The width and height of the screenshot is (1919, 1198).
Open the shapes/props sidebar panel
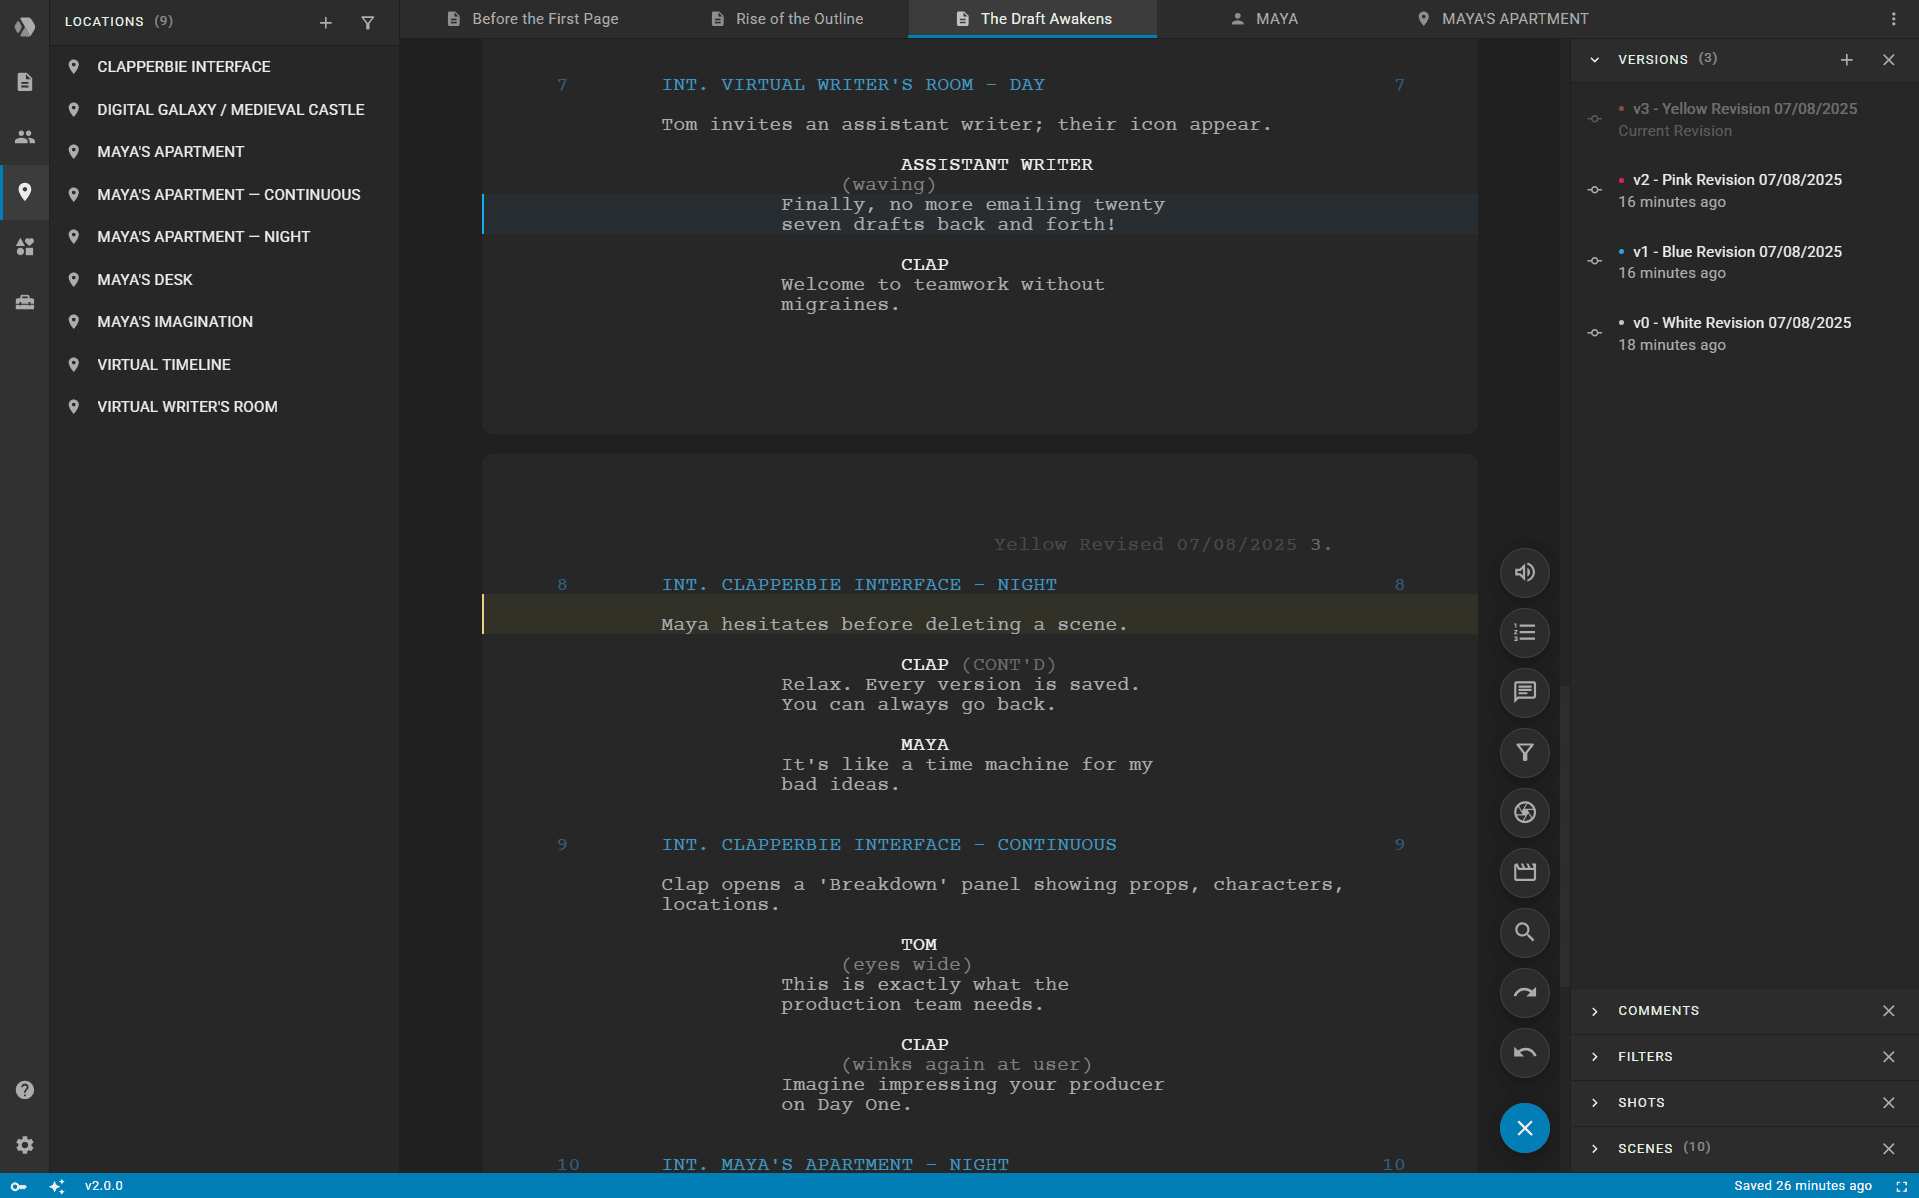25,247
